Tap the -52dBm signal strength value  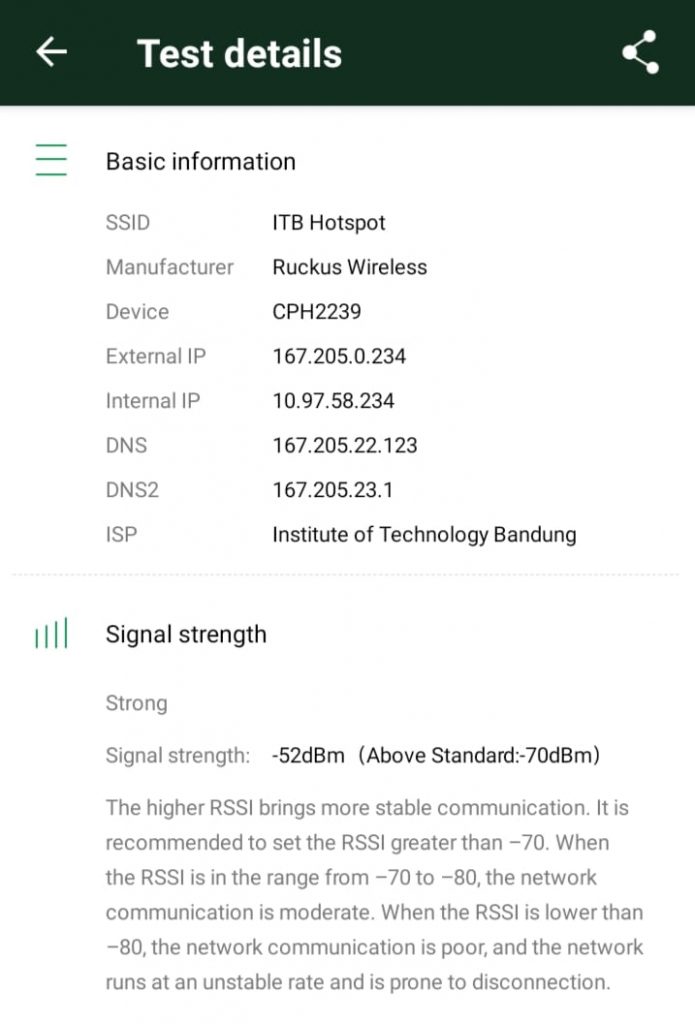(x=308, y=756)
